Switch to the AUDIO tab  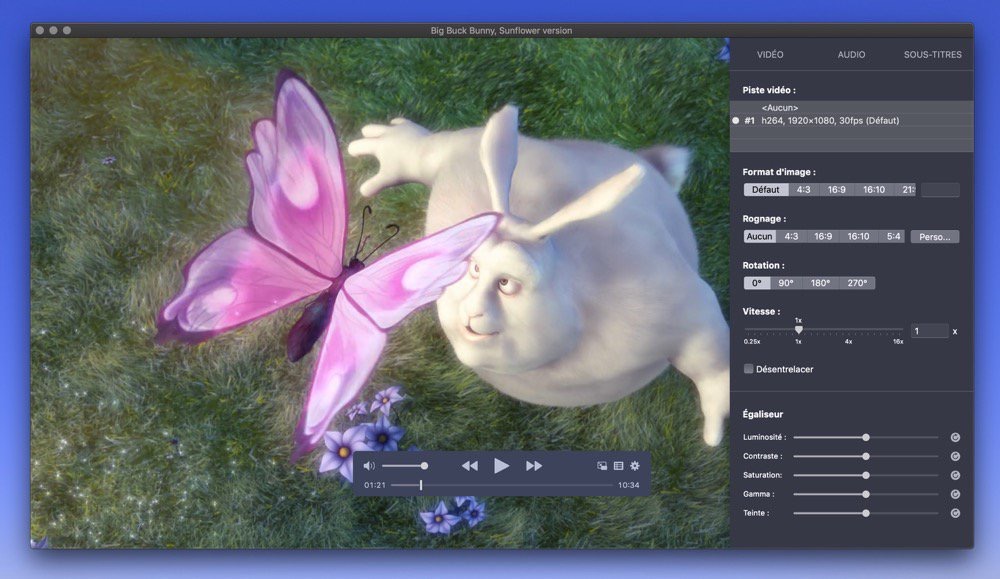click(851, 55)
